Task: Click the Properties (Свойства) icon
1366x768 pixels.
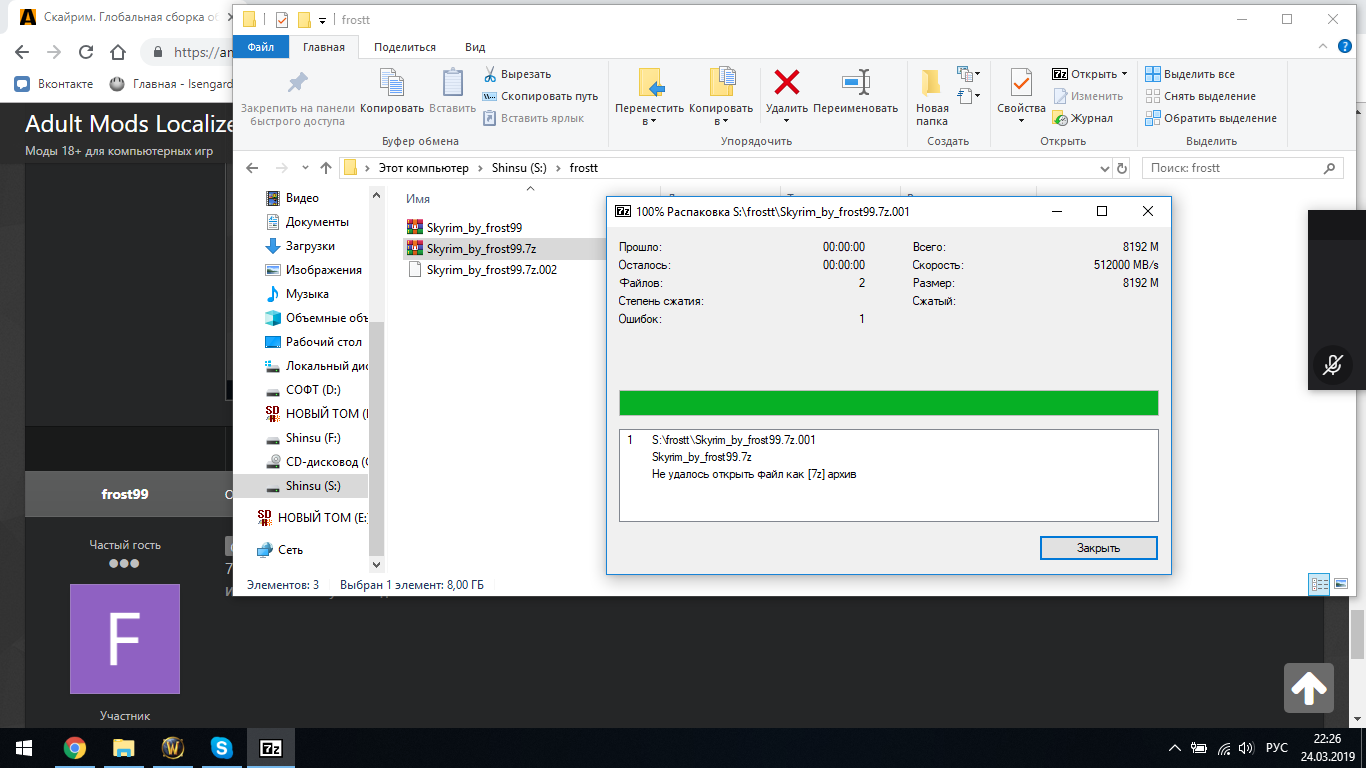Action: pyautogui.click(x=1021, y=84)
